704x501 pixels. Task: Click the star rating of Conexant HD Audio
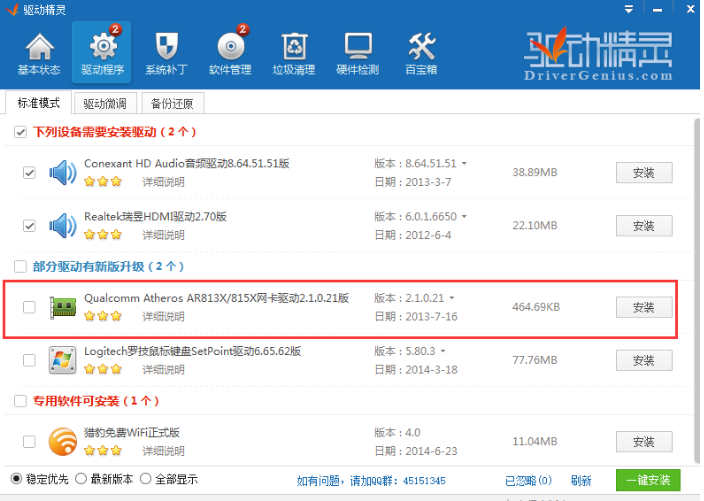(103, 181)
